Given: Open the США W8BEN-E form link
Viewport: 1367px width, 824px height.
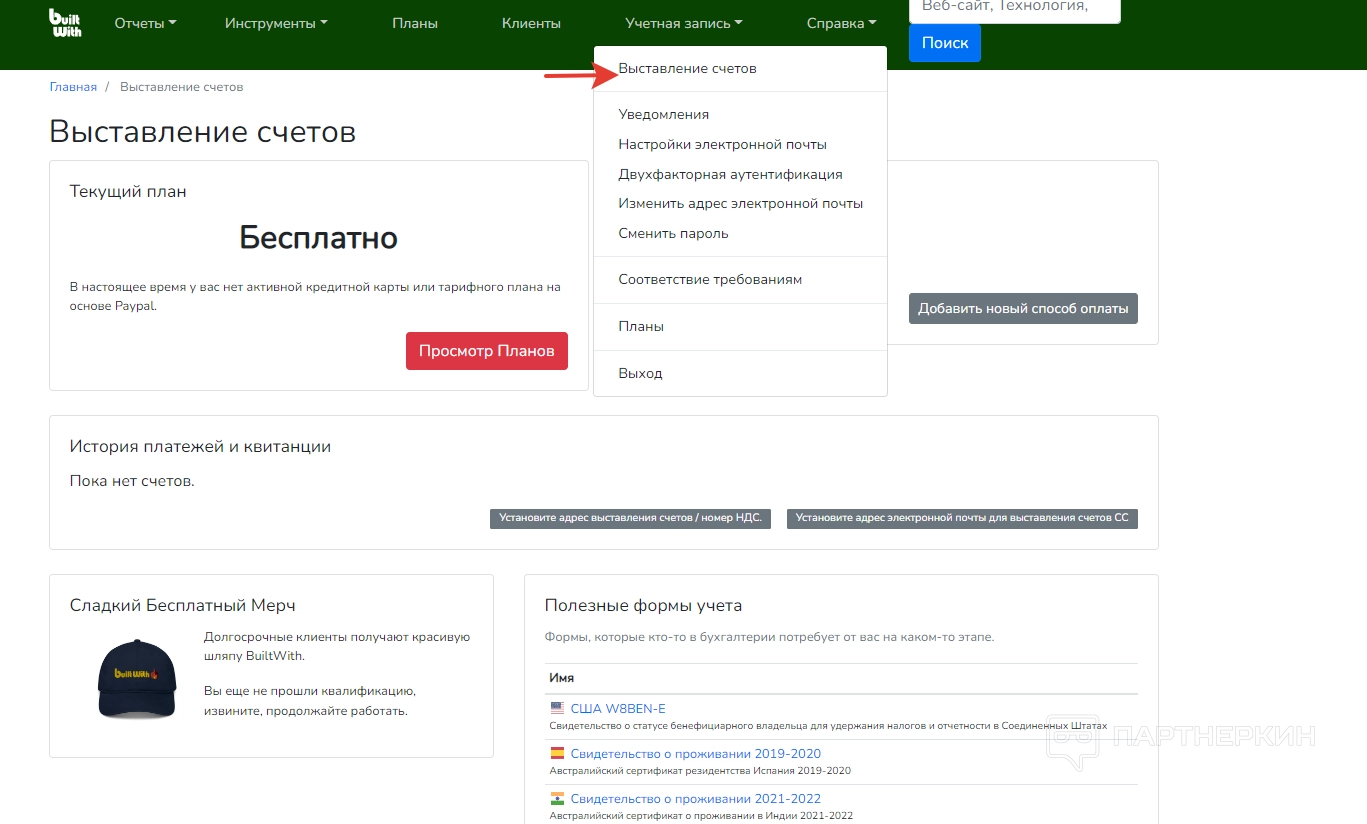Looking at the screenshot, I should click(x=617, y=708).
